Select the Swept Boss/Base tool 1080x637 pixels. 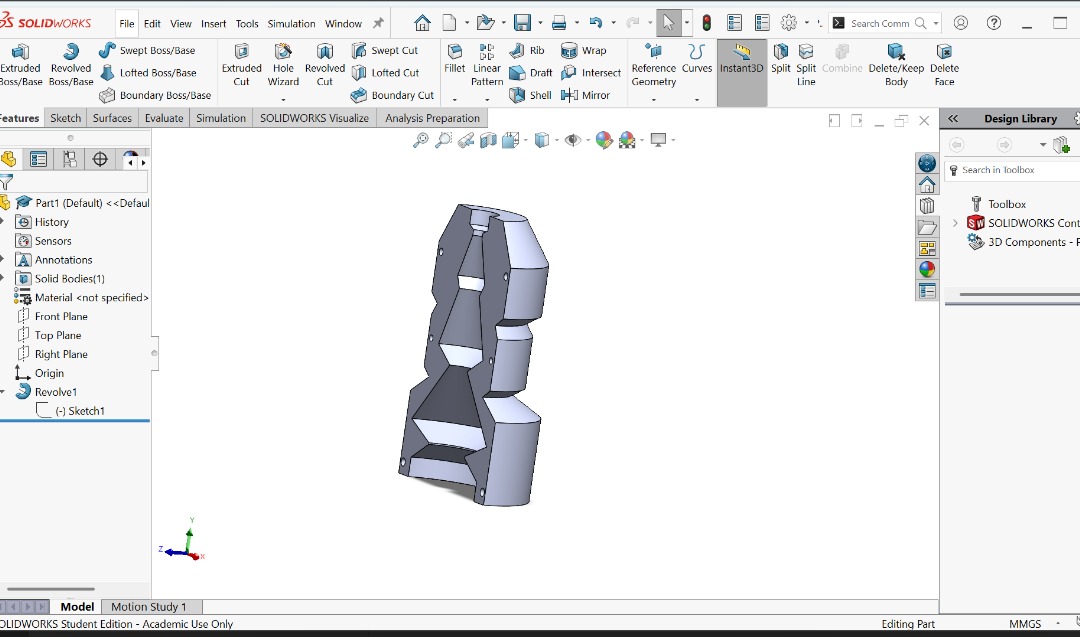point(147,50)
